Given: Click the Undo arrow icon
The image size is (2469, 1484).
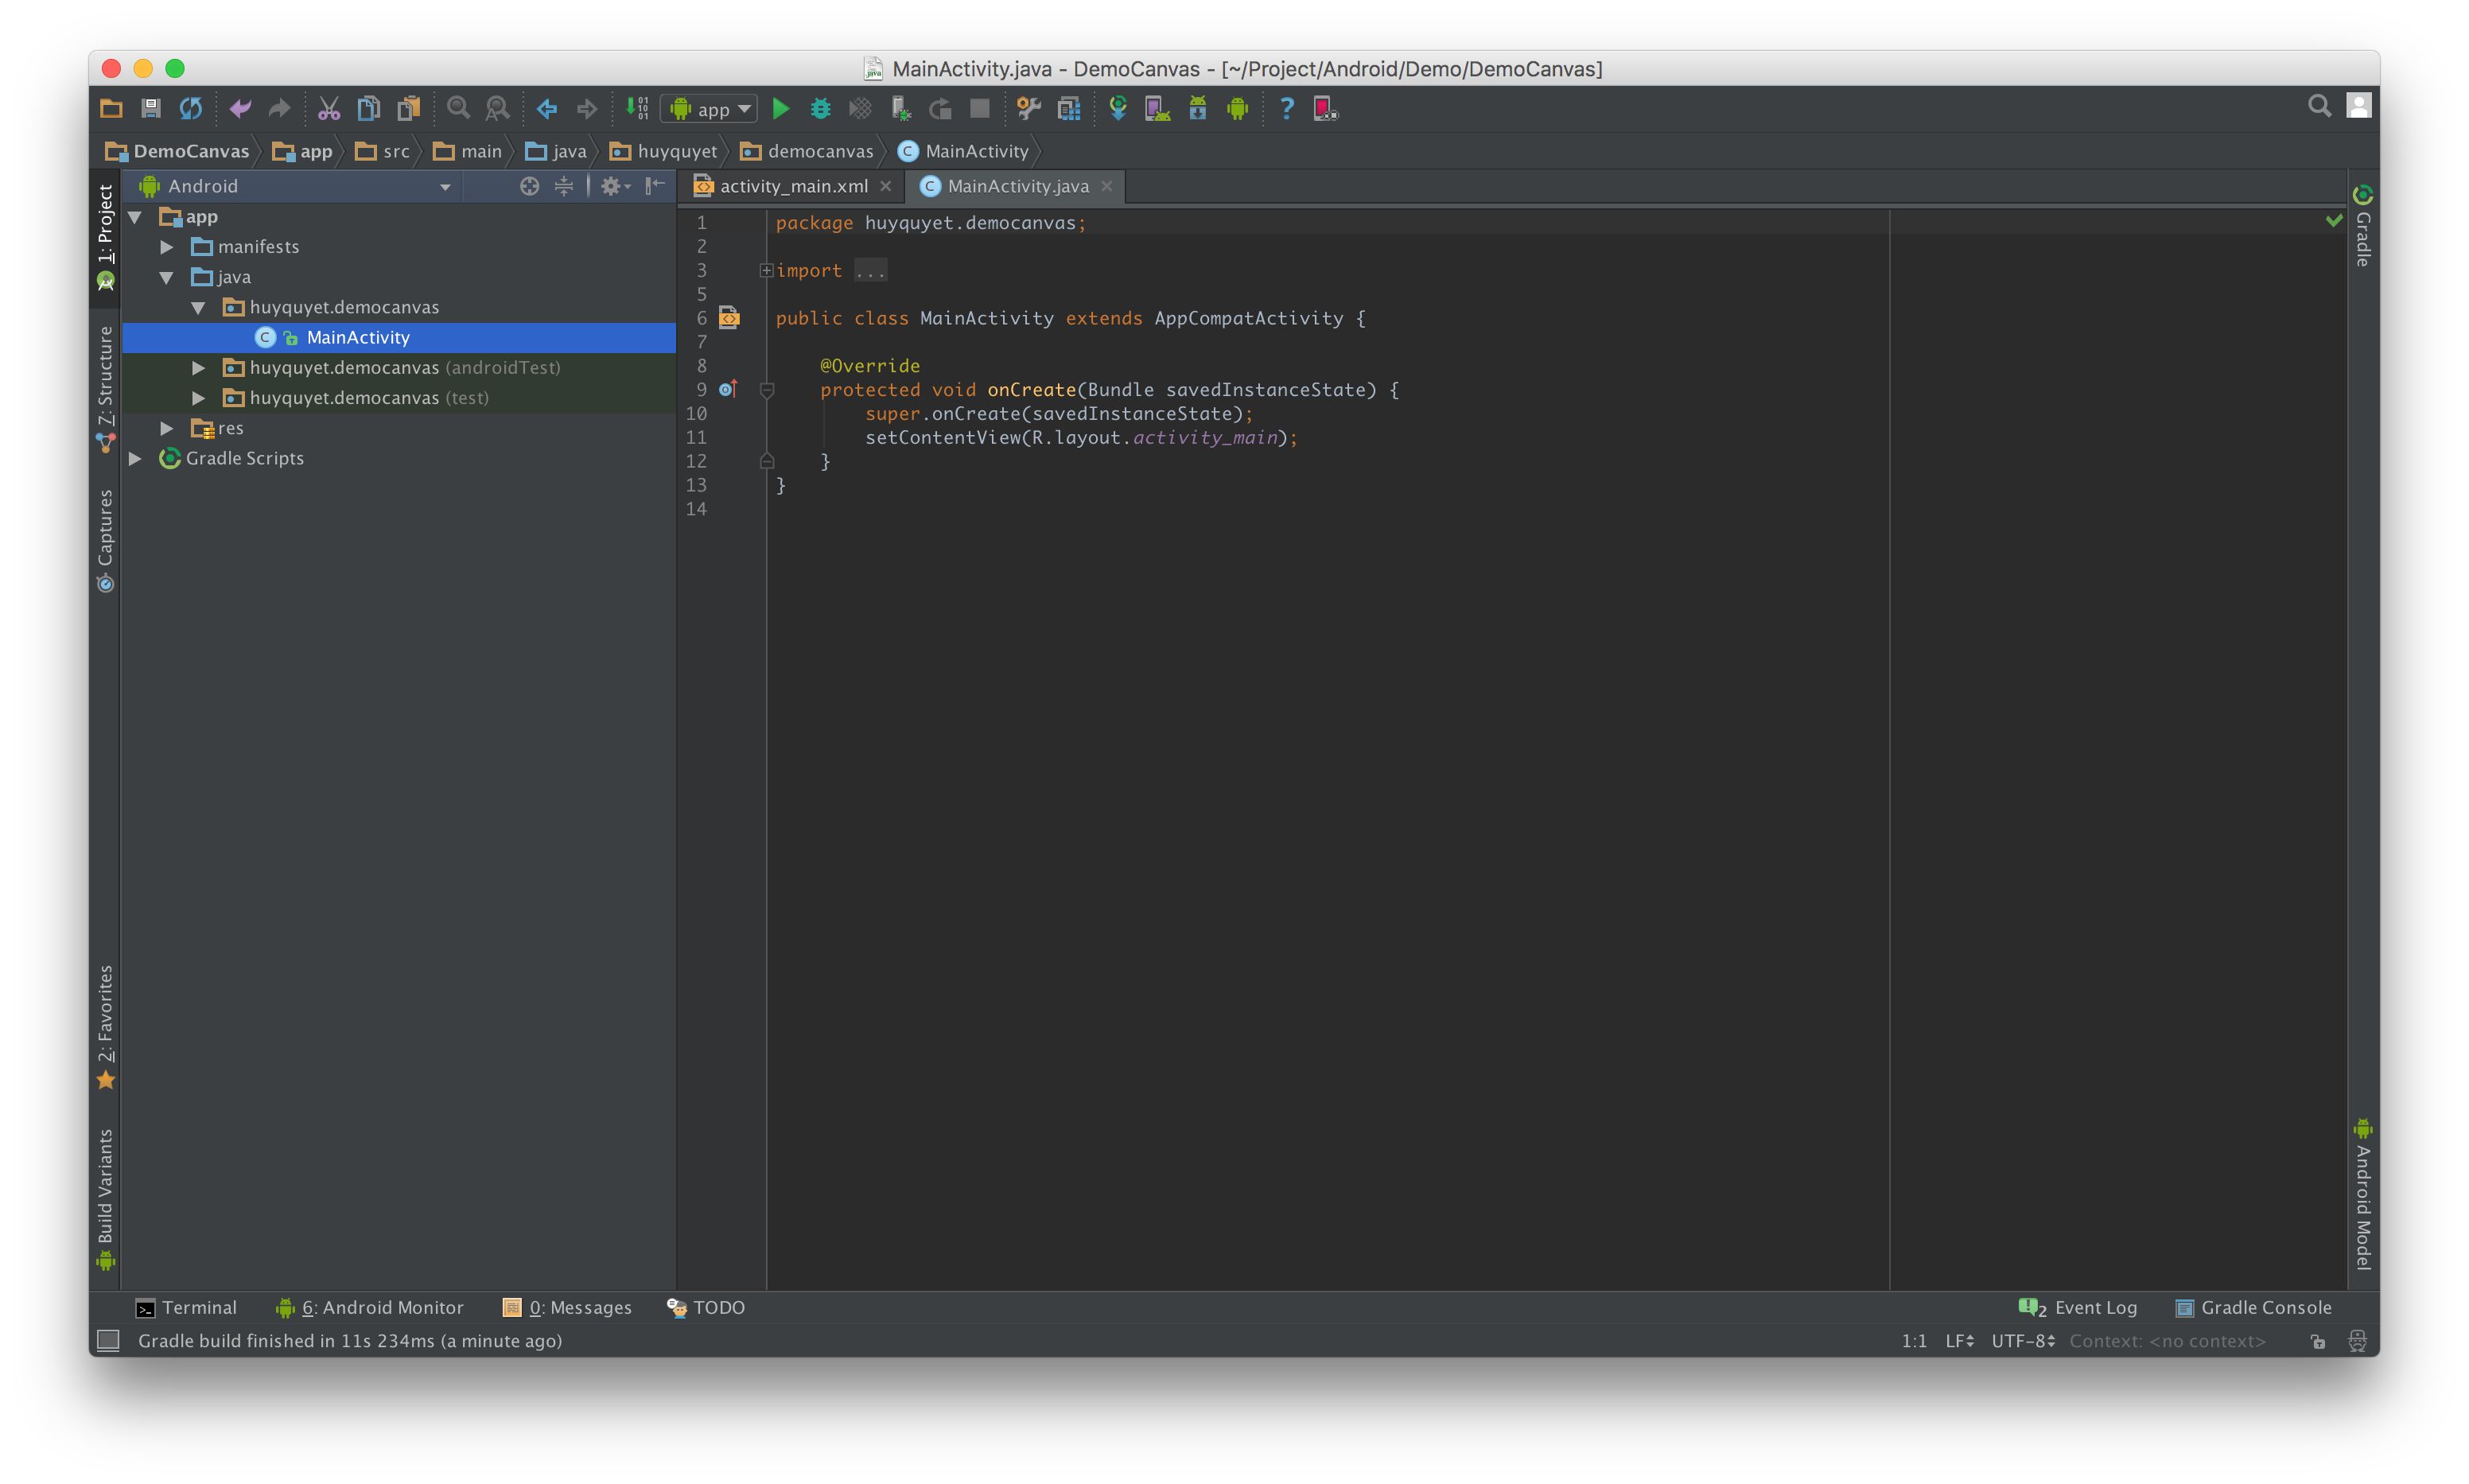Looking at the screenshot, I should [x=240, y=108].
